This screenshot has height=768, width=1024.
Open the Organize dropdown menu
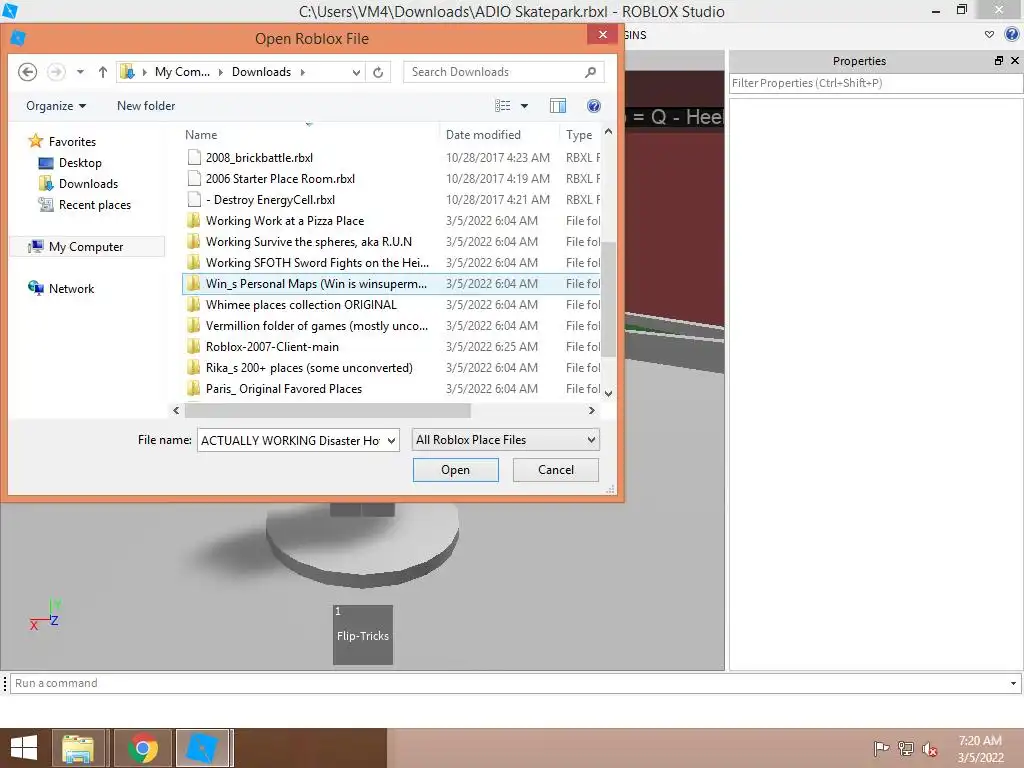(56, 106)
